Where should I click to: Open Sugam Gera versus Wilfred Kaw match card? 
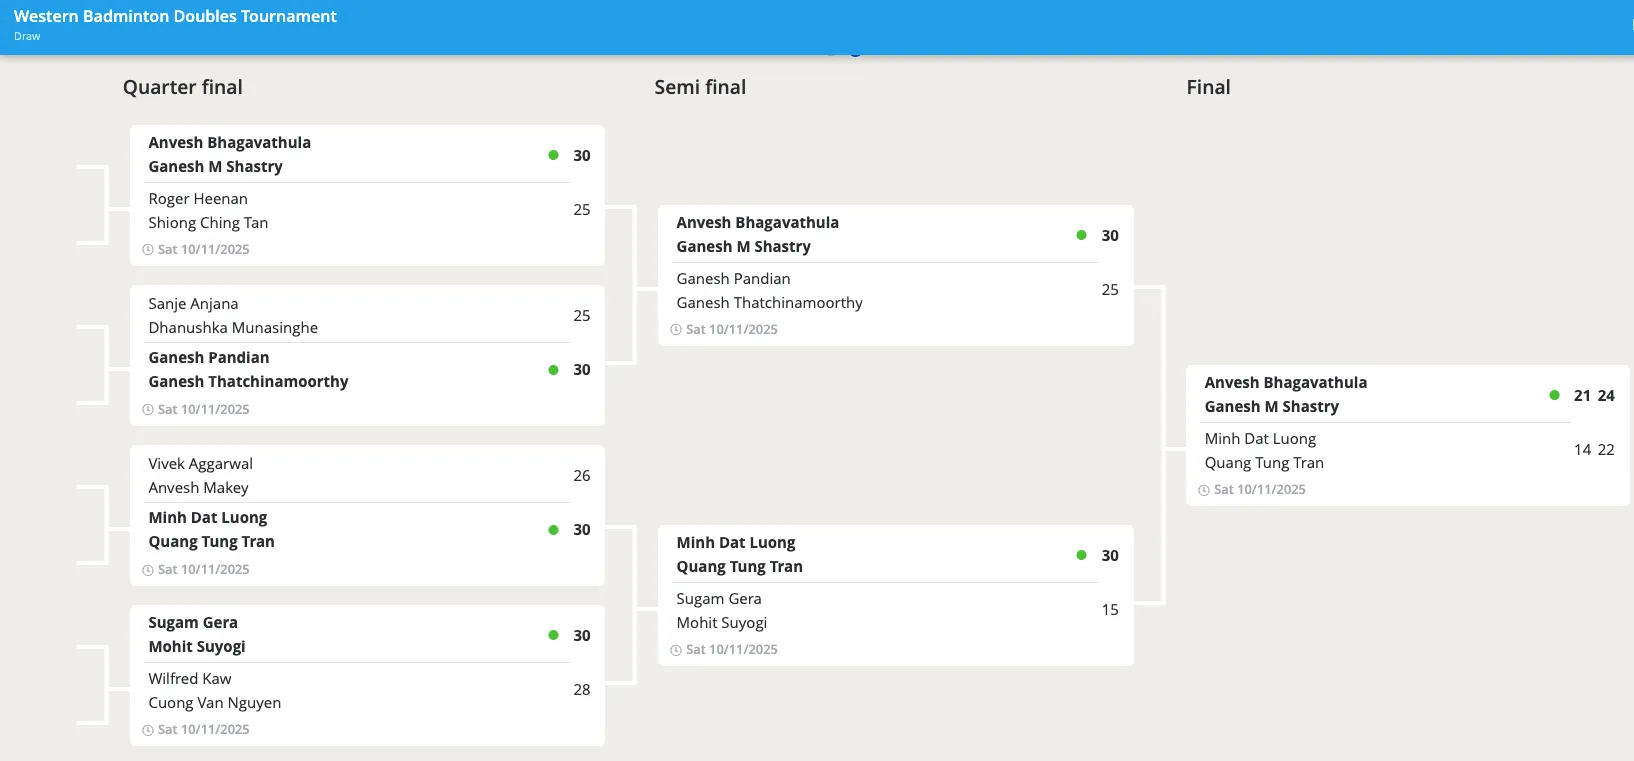point(367,675)
